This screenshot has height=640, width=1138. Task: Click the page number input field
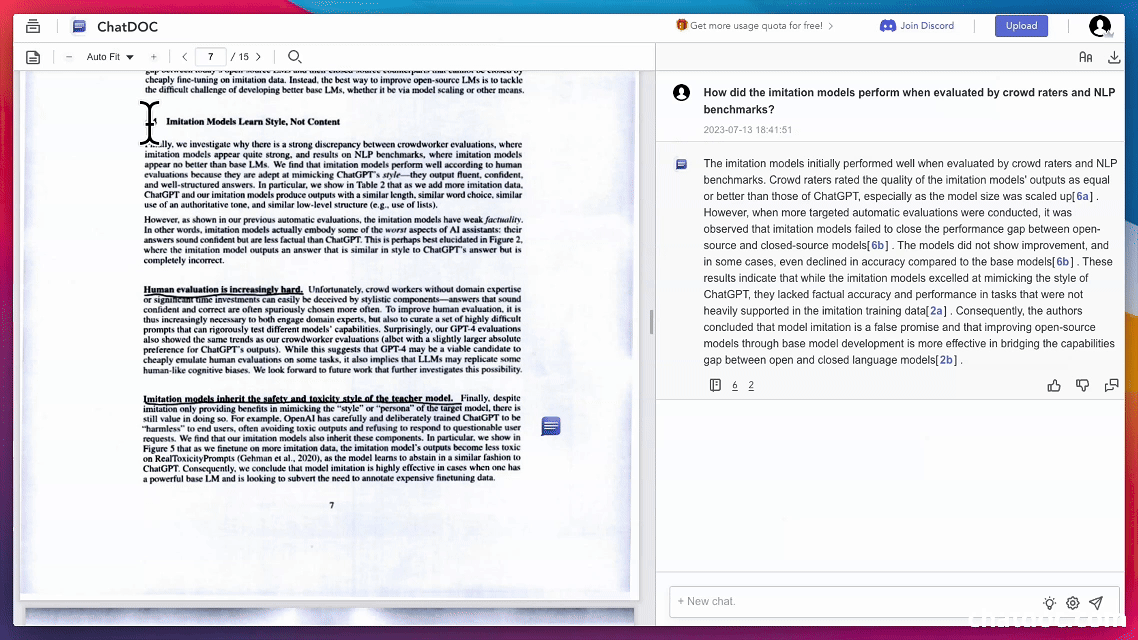tap(210, 57)
